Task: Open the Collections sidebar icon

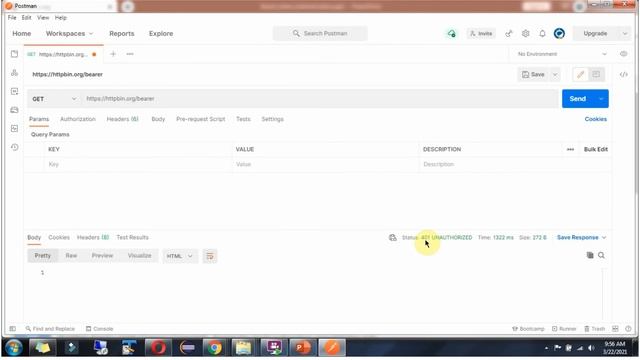Action: click(x=15, y=54)
